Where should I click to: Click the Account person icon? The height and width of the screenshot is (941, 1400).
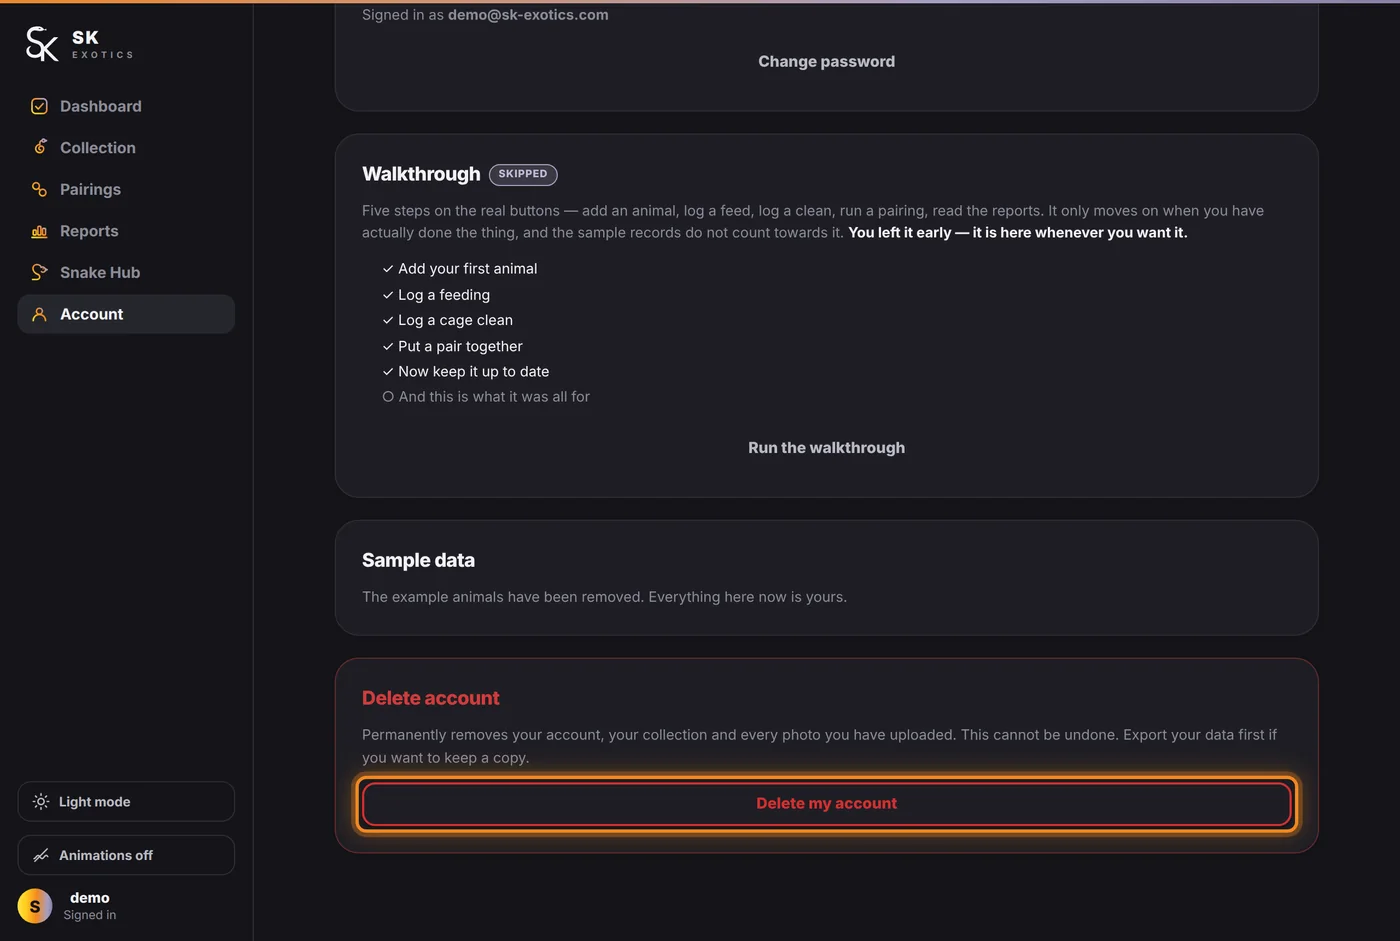39,314
